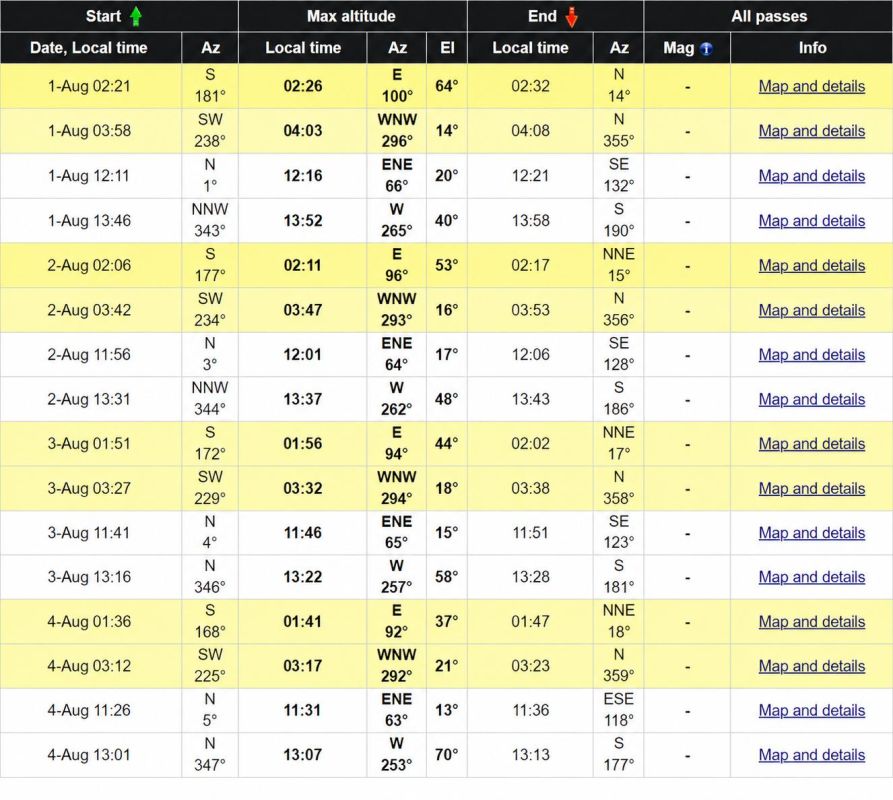
Task: Select the '1-Aug 12:11' start time cell
Action: (x=89, y=175)
